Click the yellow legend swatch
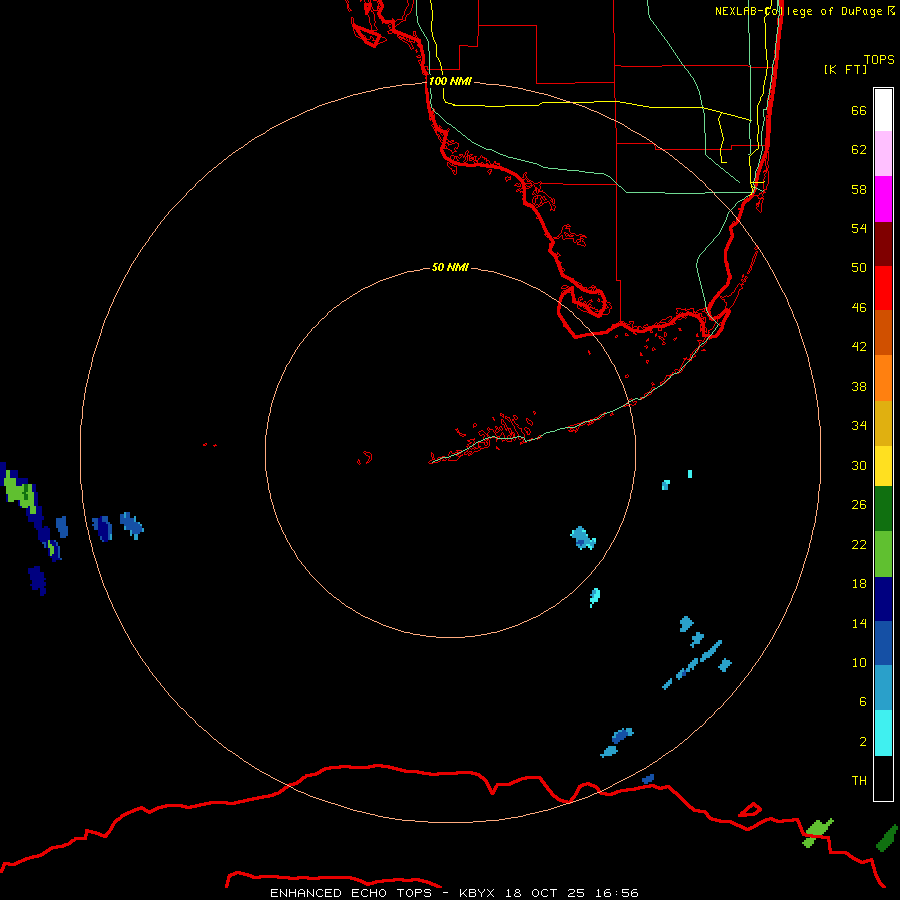 pos(883,466)
